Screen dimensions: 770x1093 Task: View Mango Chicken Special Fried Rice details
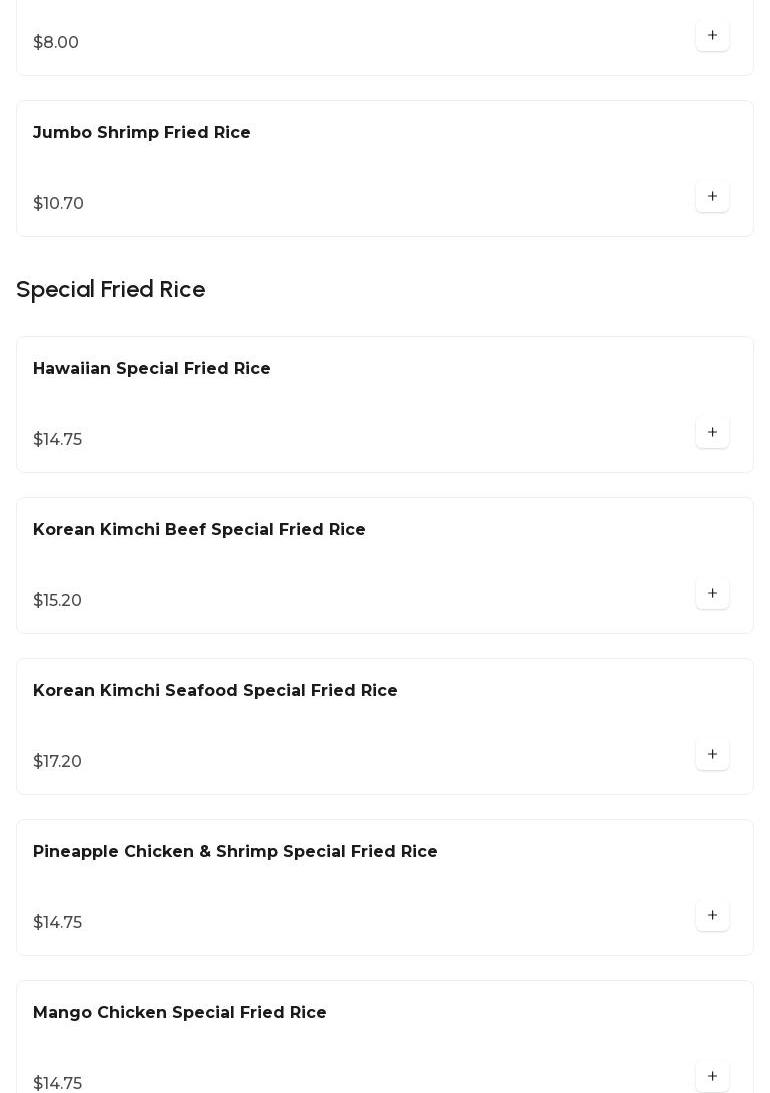tap(180, 1013)
